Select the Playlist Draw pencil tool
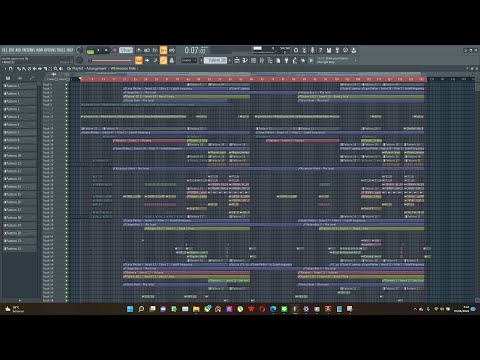 click(18, 68)
